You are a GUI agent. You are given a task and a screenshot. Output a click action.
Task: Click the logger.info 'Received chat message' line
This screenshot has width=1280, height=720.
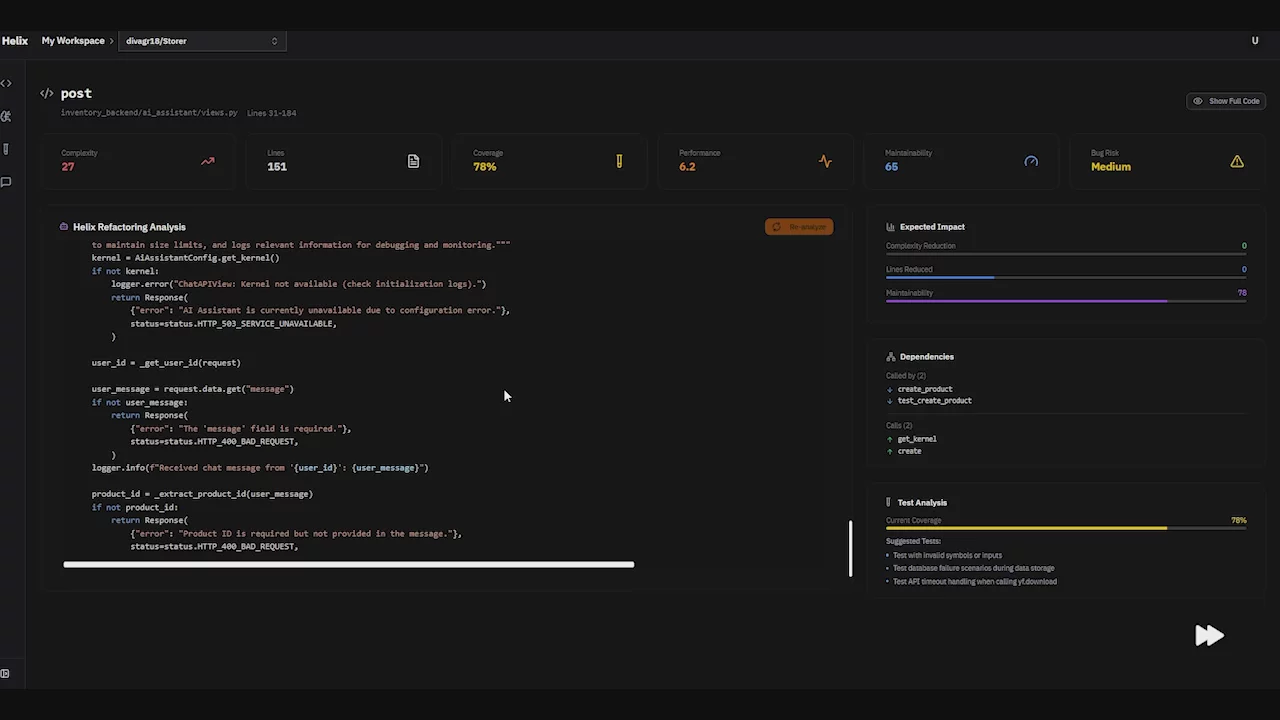point(260,468)
